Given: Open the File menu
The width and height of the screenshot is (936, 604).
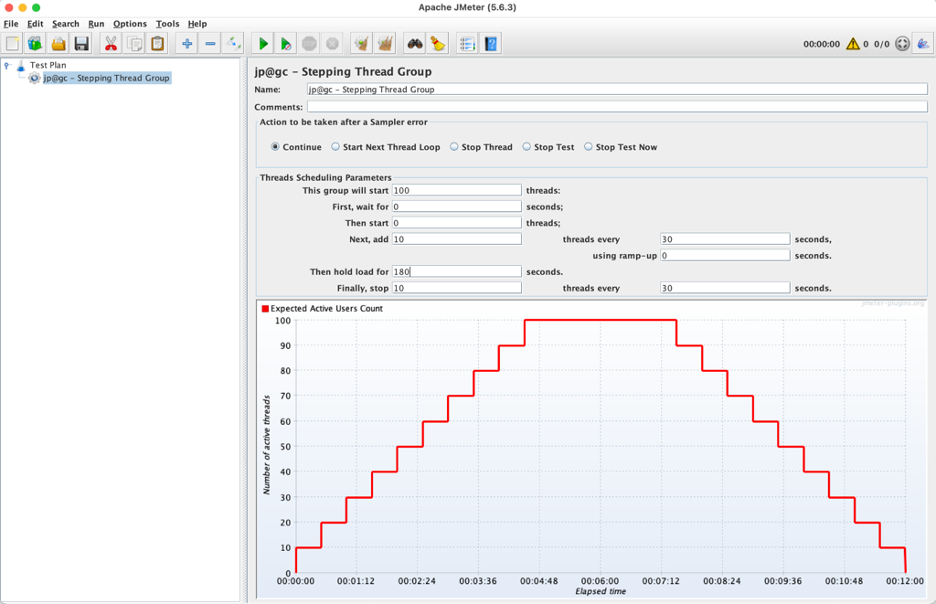Looking at the screenshot, I should coord(11,24).
